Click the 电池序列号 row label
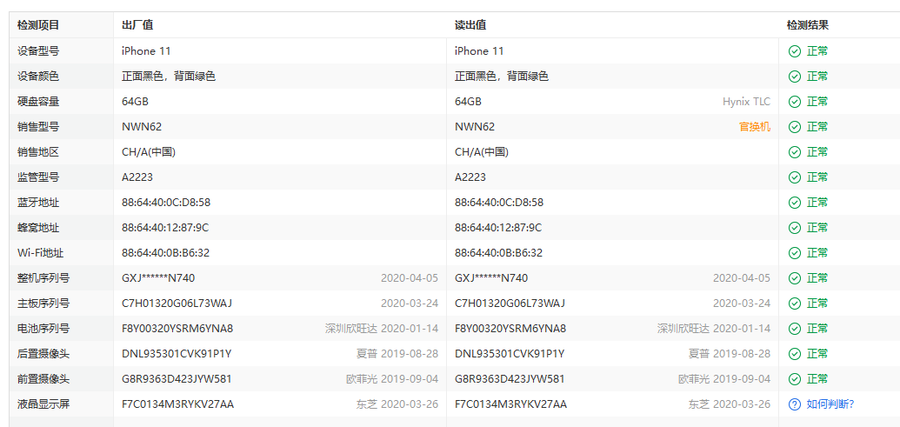The height and width of the screenshot is (427, 900). pyautogui.click(x=43, y=328)
